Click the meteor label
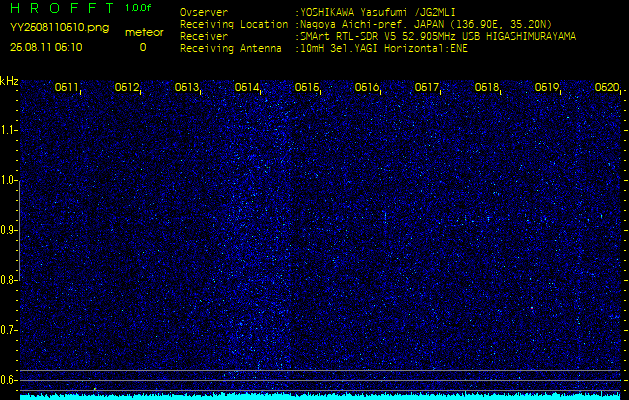629x400 pixels. pyautogui.click(x=144, y=32)
